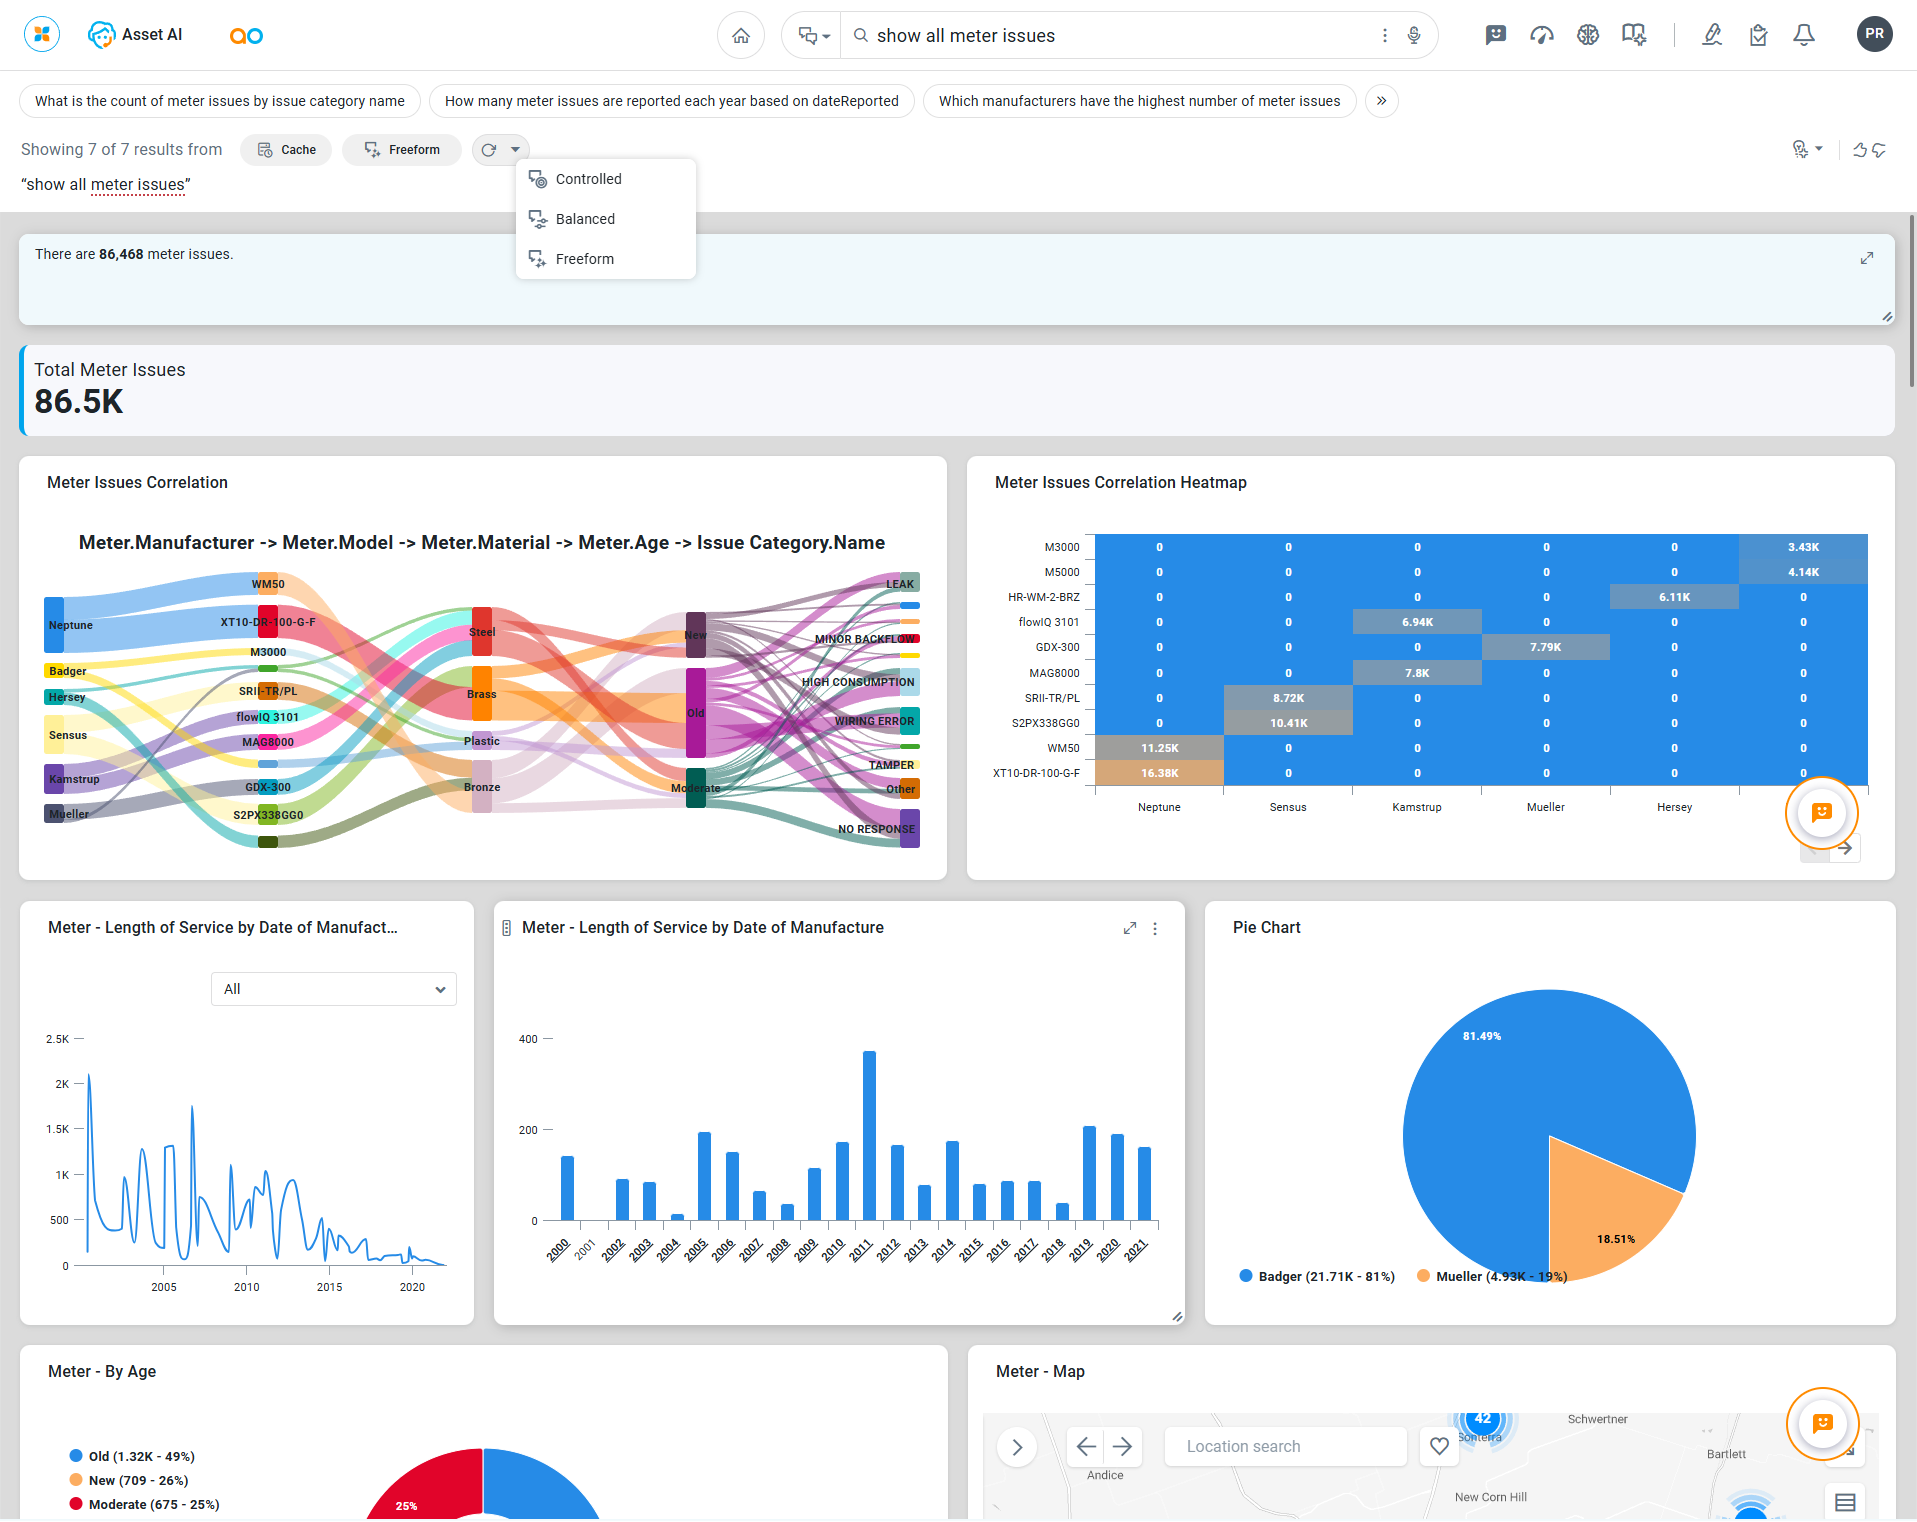Screen dimensions: 1917x1522
Task: Open notifications bell
Action: 1804,36
